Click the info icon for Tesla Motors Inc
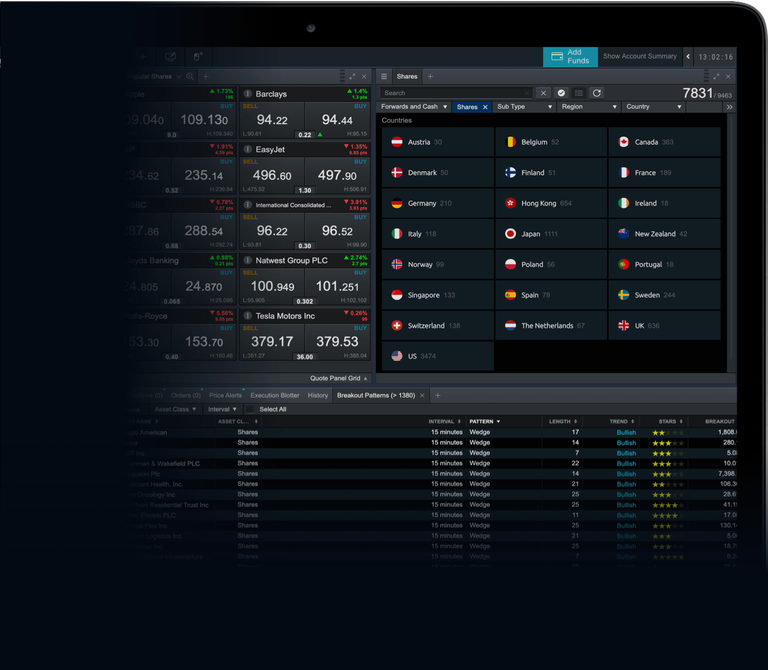The image size is (768, 670). click(x=247, y=316)
